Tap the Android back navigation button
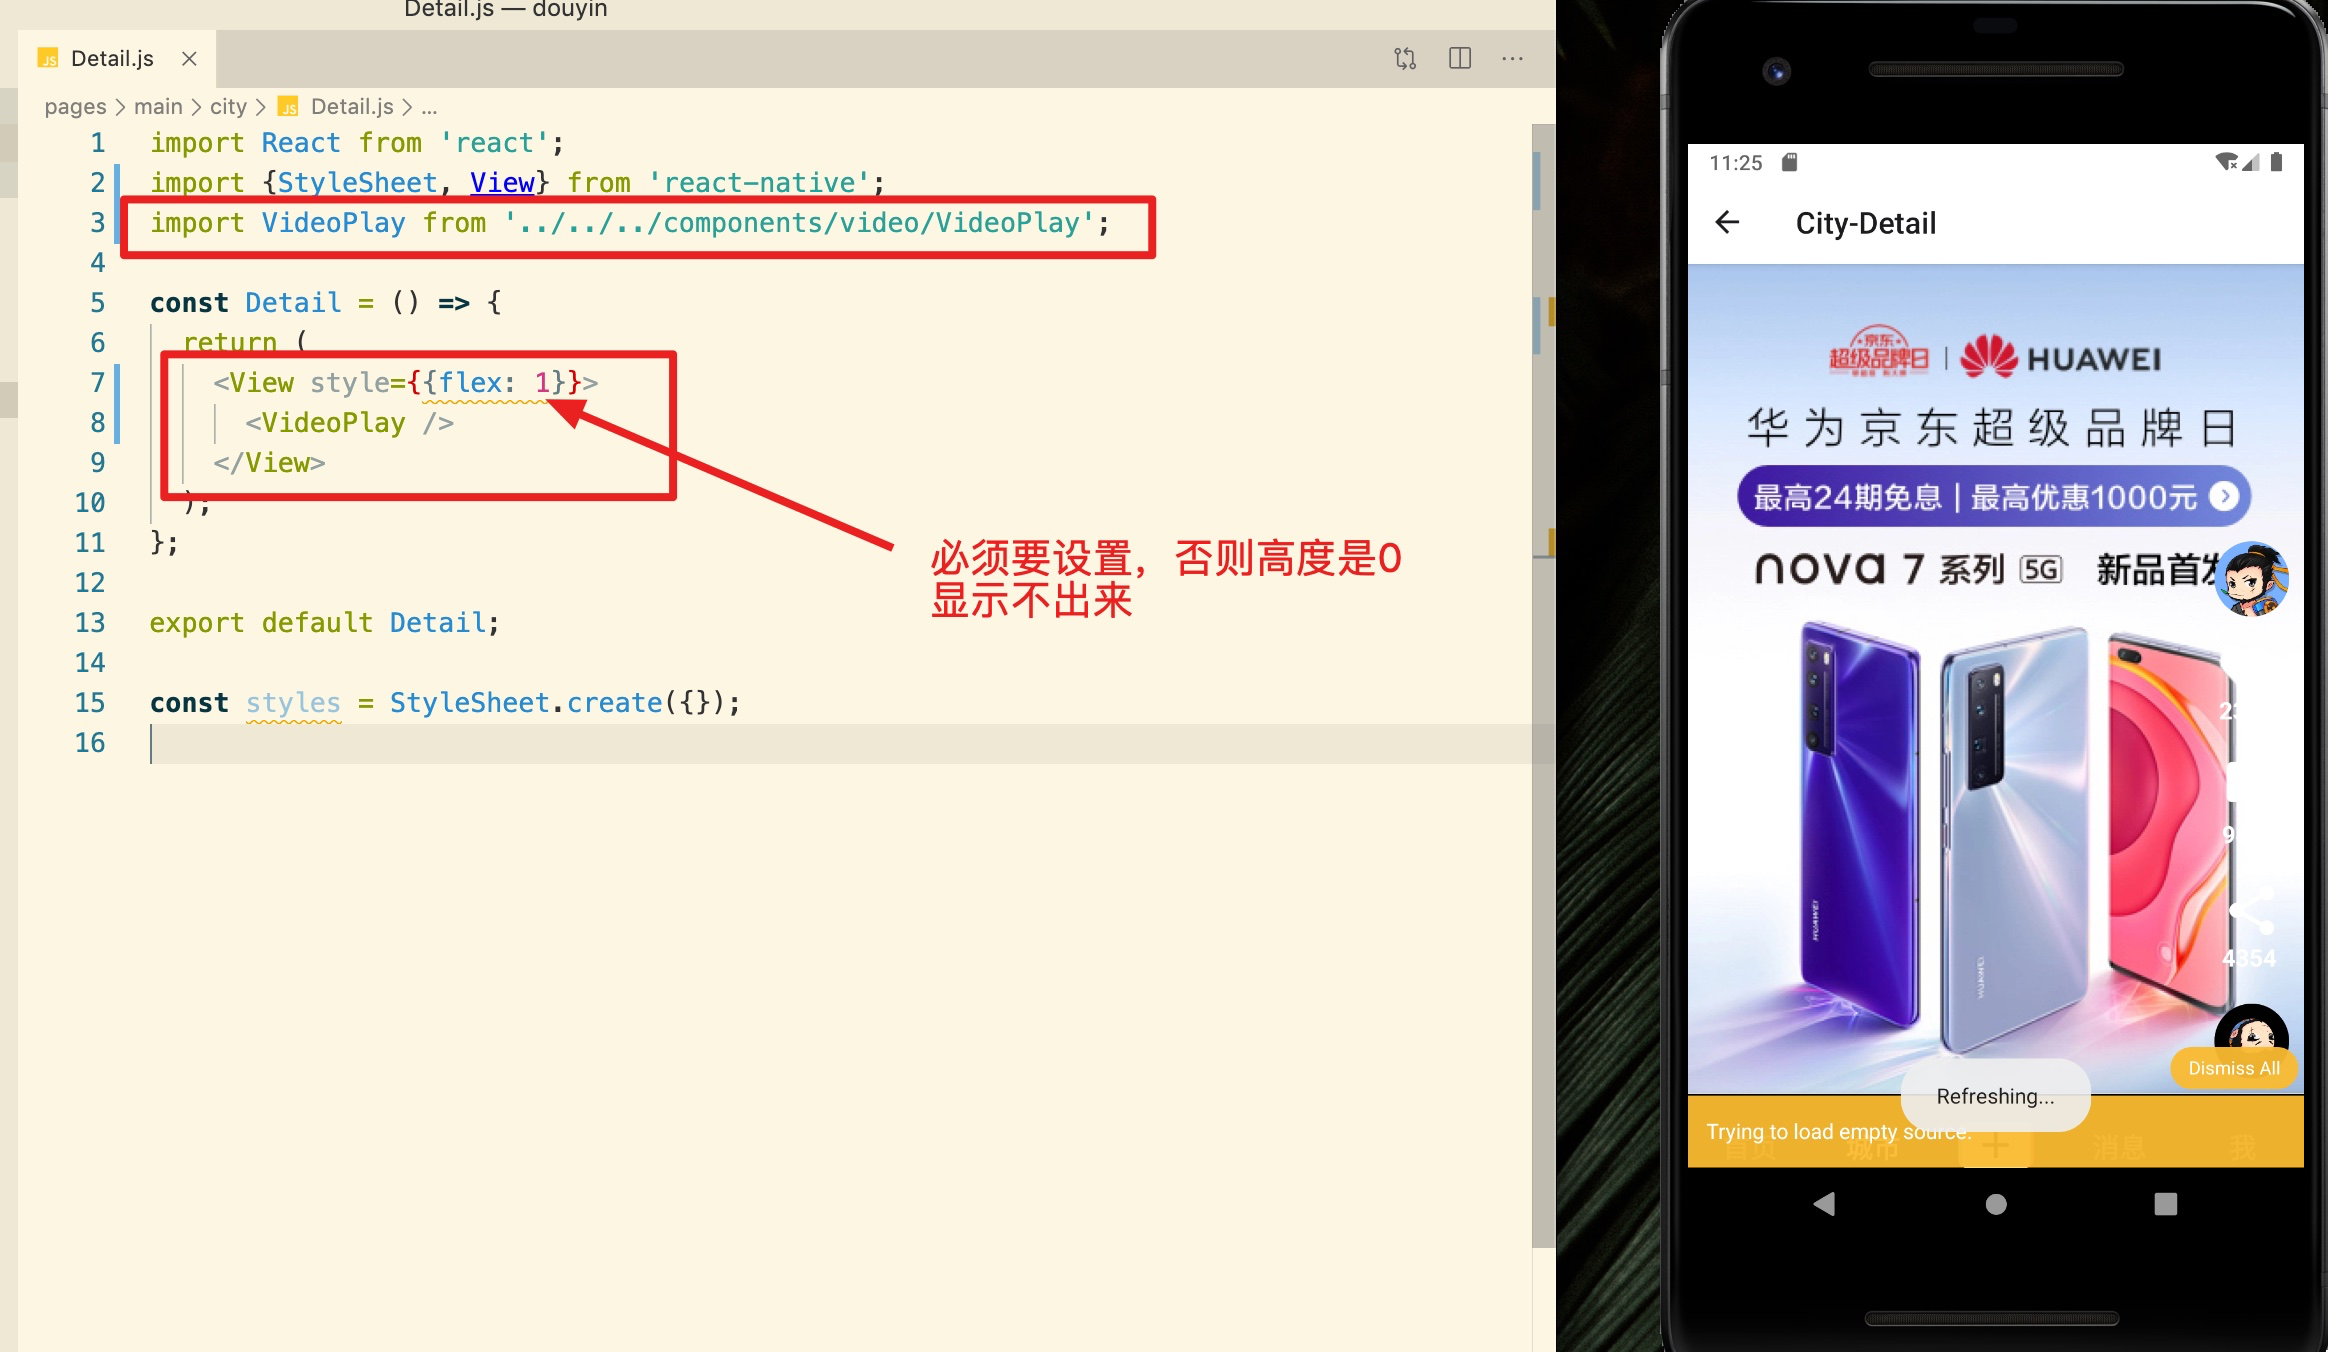The height and width of the screenshot is (1352, 2328). [x=1824, y=1204]
